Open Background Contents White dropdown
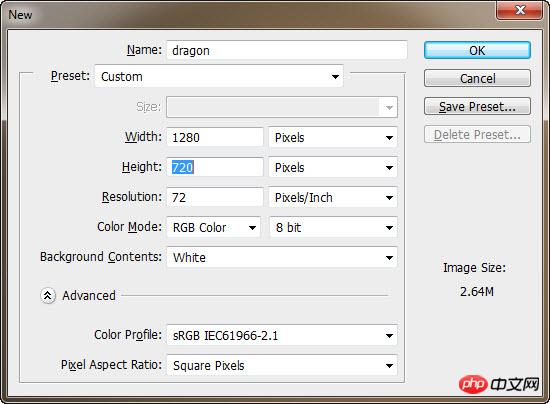The image size is (550, 404). click(x=282, y=257)
